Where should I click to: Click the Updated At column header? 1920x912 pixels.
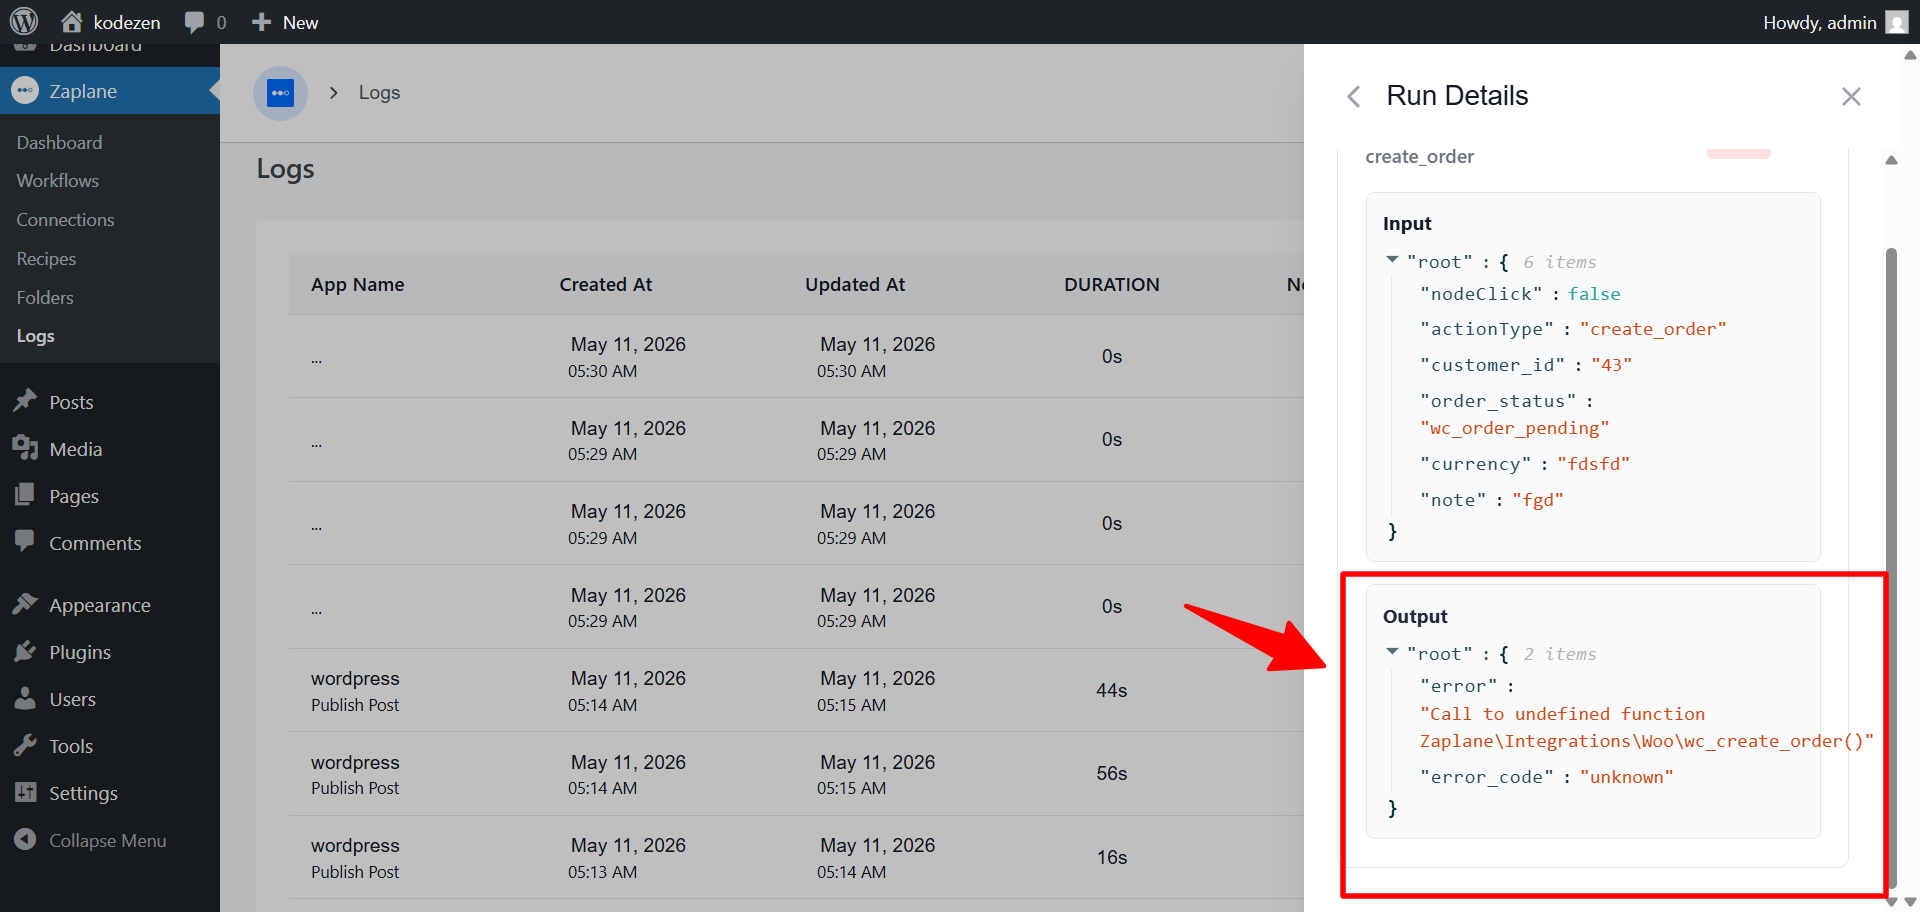pyautogui.click(x=855, y=284)
